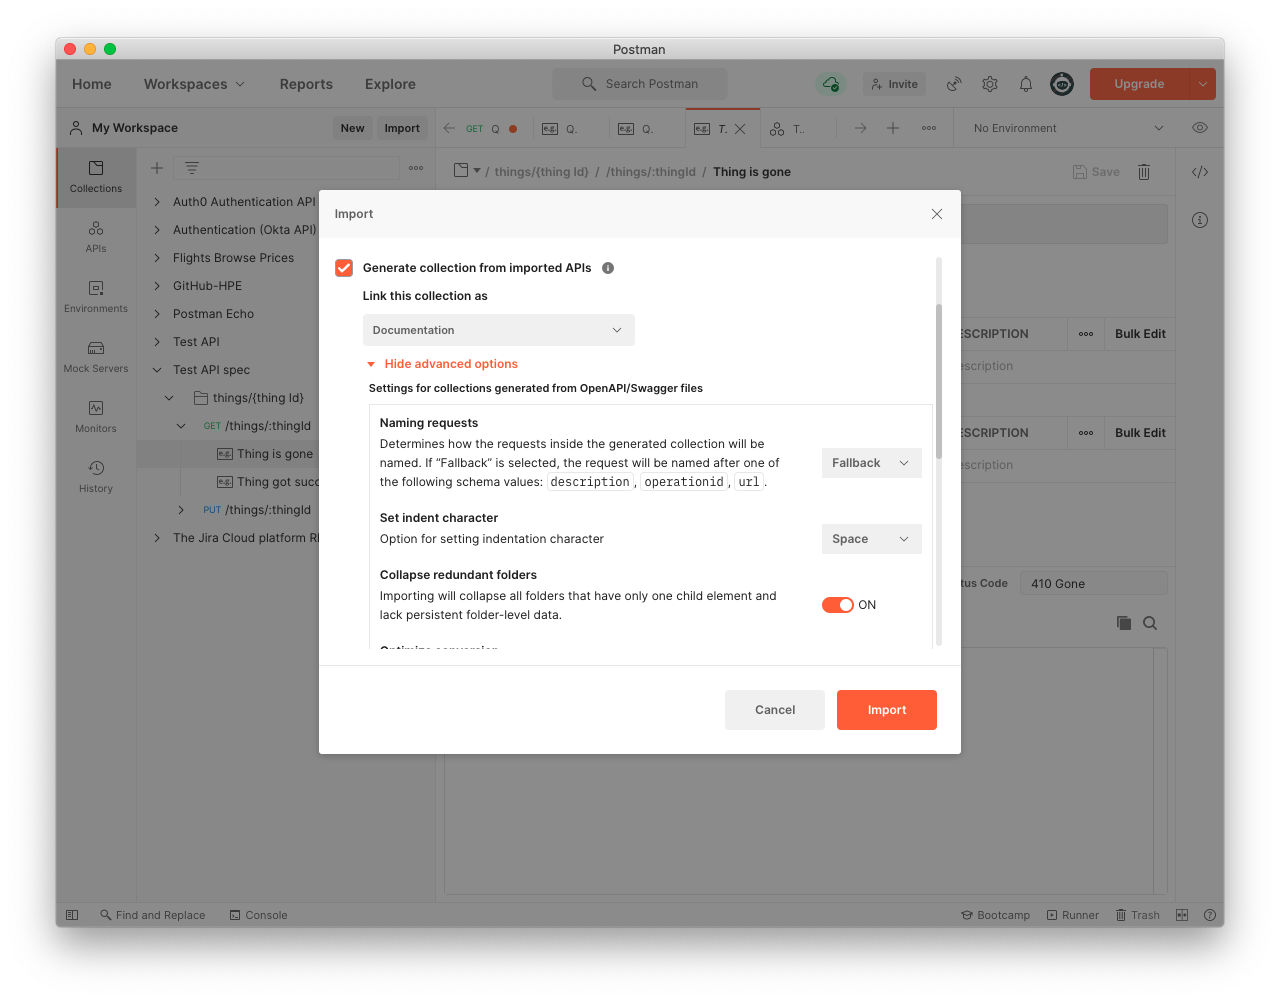Expand the Flights Browse Prices collection

[157, 258]
